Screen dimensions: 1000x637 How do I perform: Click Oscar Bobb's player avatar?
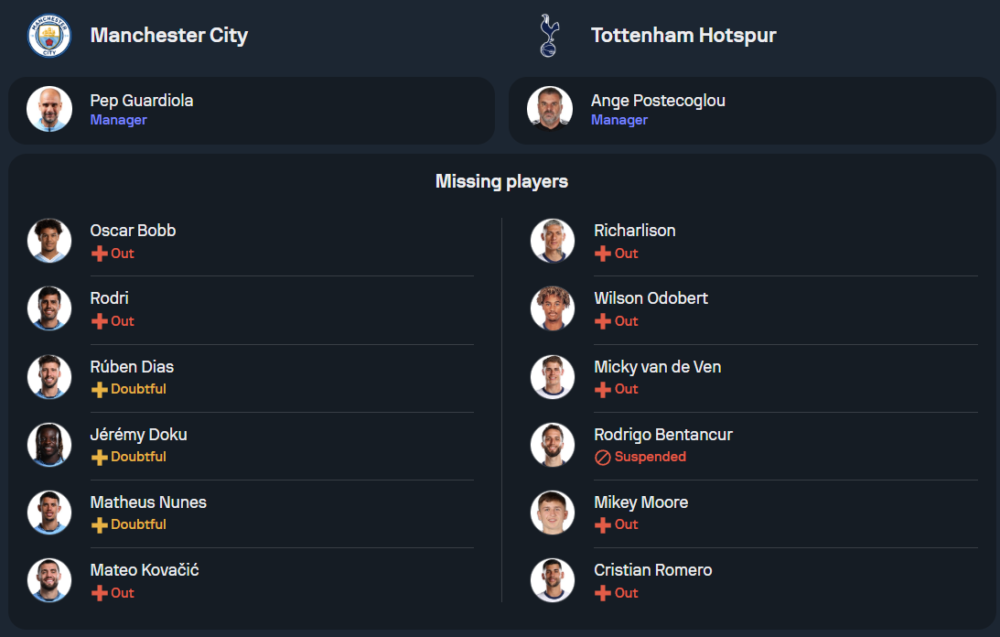[x=49, y=241]
